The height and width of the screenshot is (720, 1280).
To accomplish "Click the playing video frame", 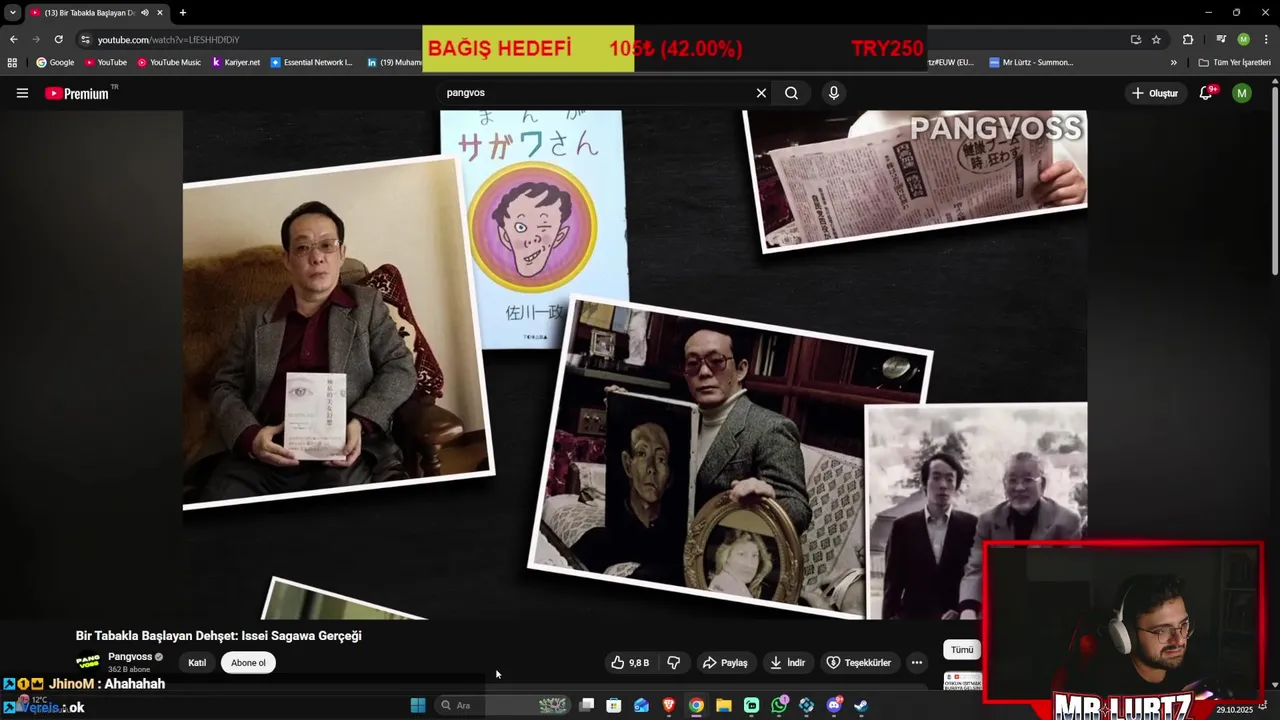I will (x=635, y=365).
